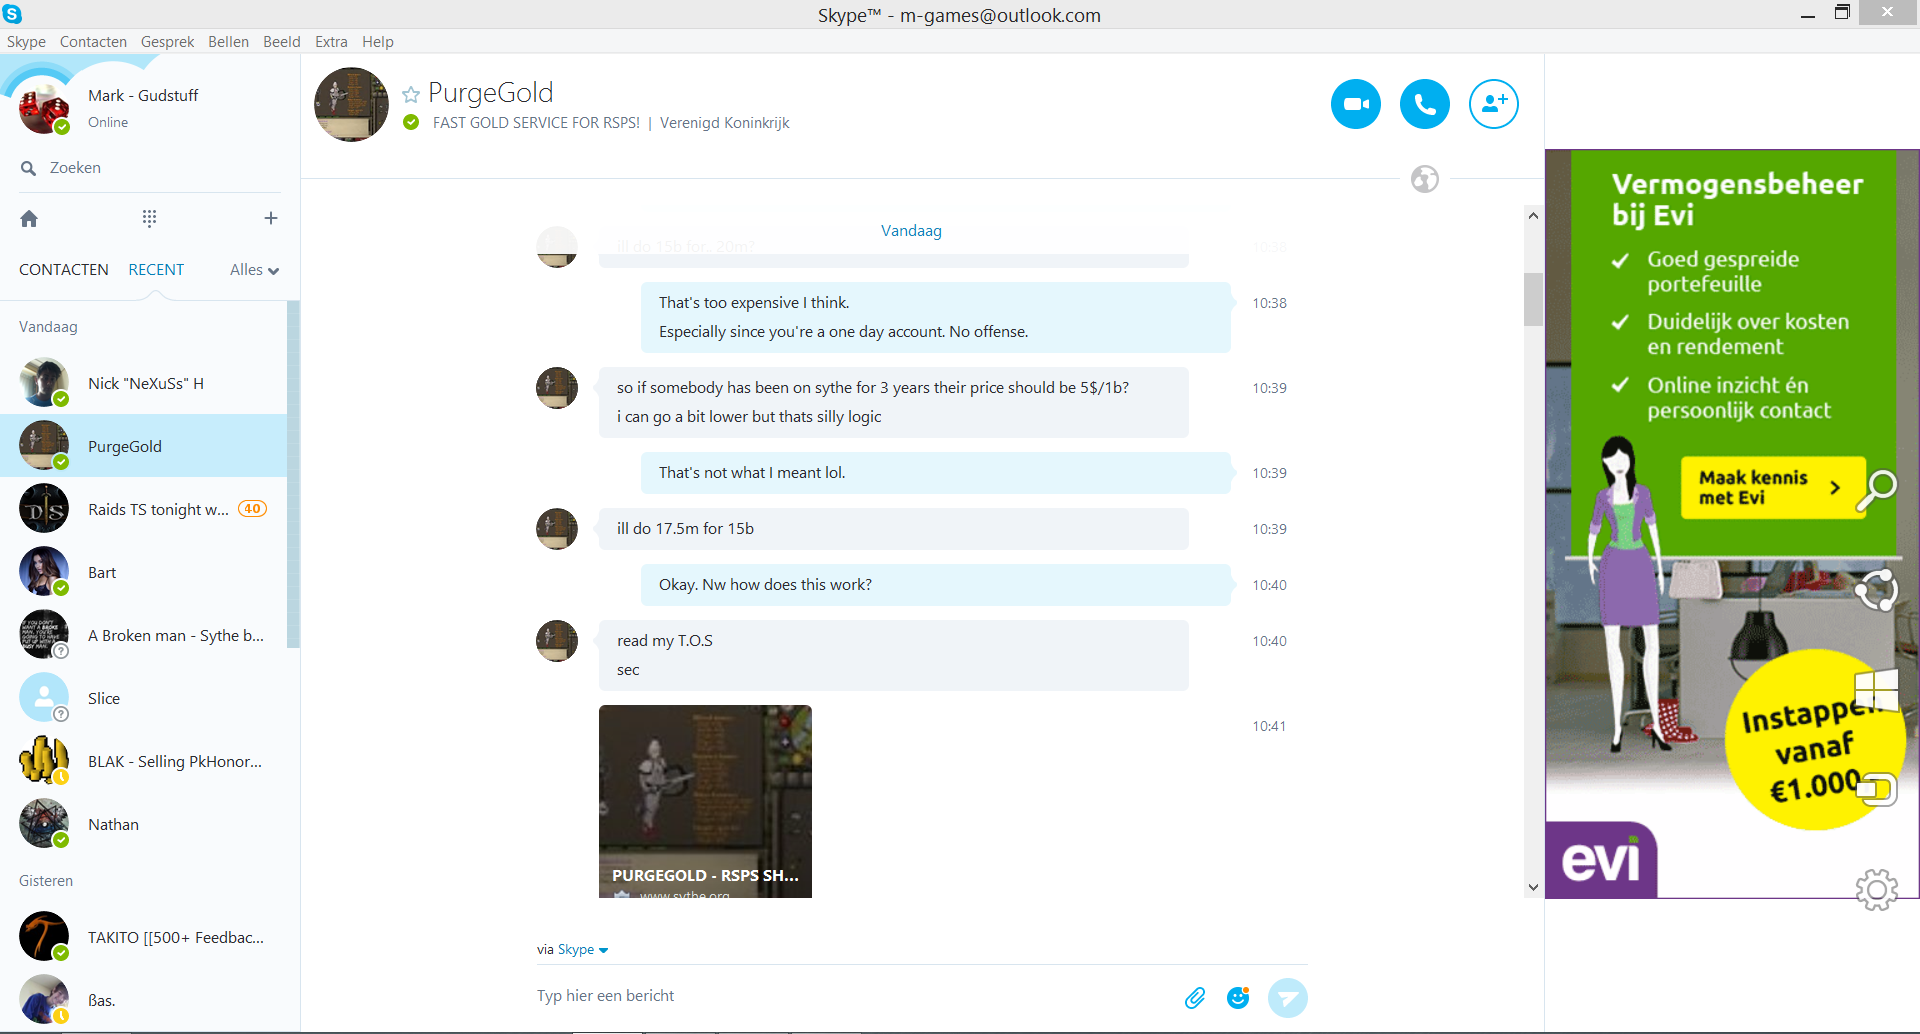The width and height of the screenshot is (1920, 1034).
Task: Open the Contacten menu
Action: click(x=93, y=42)
